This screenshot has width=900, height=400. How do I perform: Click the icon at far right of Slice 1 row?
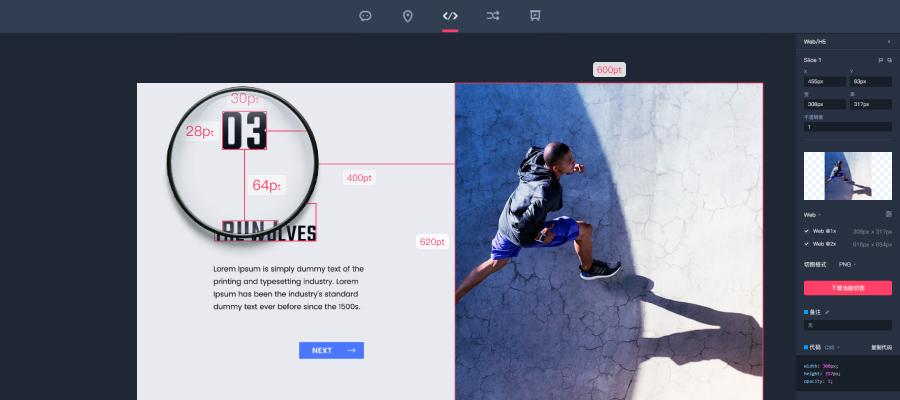(x=889, y=60)
